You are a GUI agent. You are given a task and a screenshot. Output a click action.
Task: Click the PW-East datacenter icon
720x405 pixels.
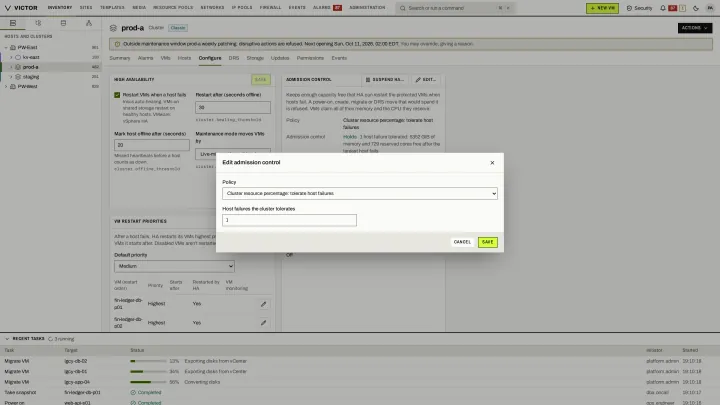[x=13, y=47]
